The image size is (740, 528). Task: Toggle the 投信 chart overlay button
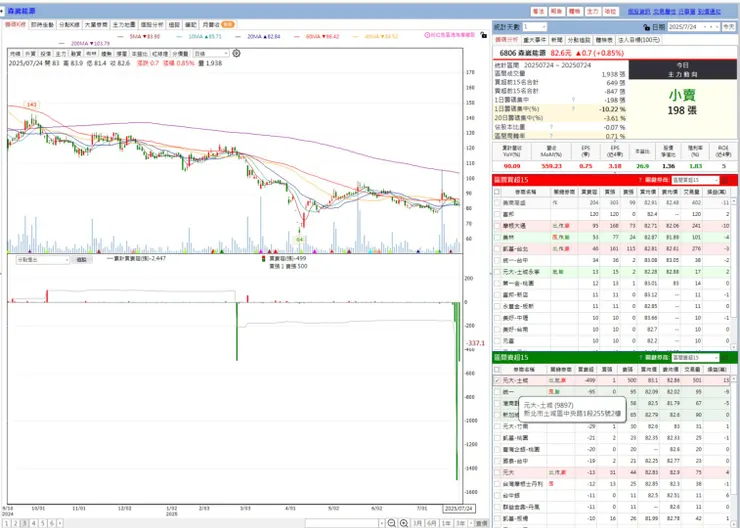[x=45, y=54]
